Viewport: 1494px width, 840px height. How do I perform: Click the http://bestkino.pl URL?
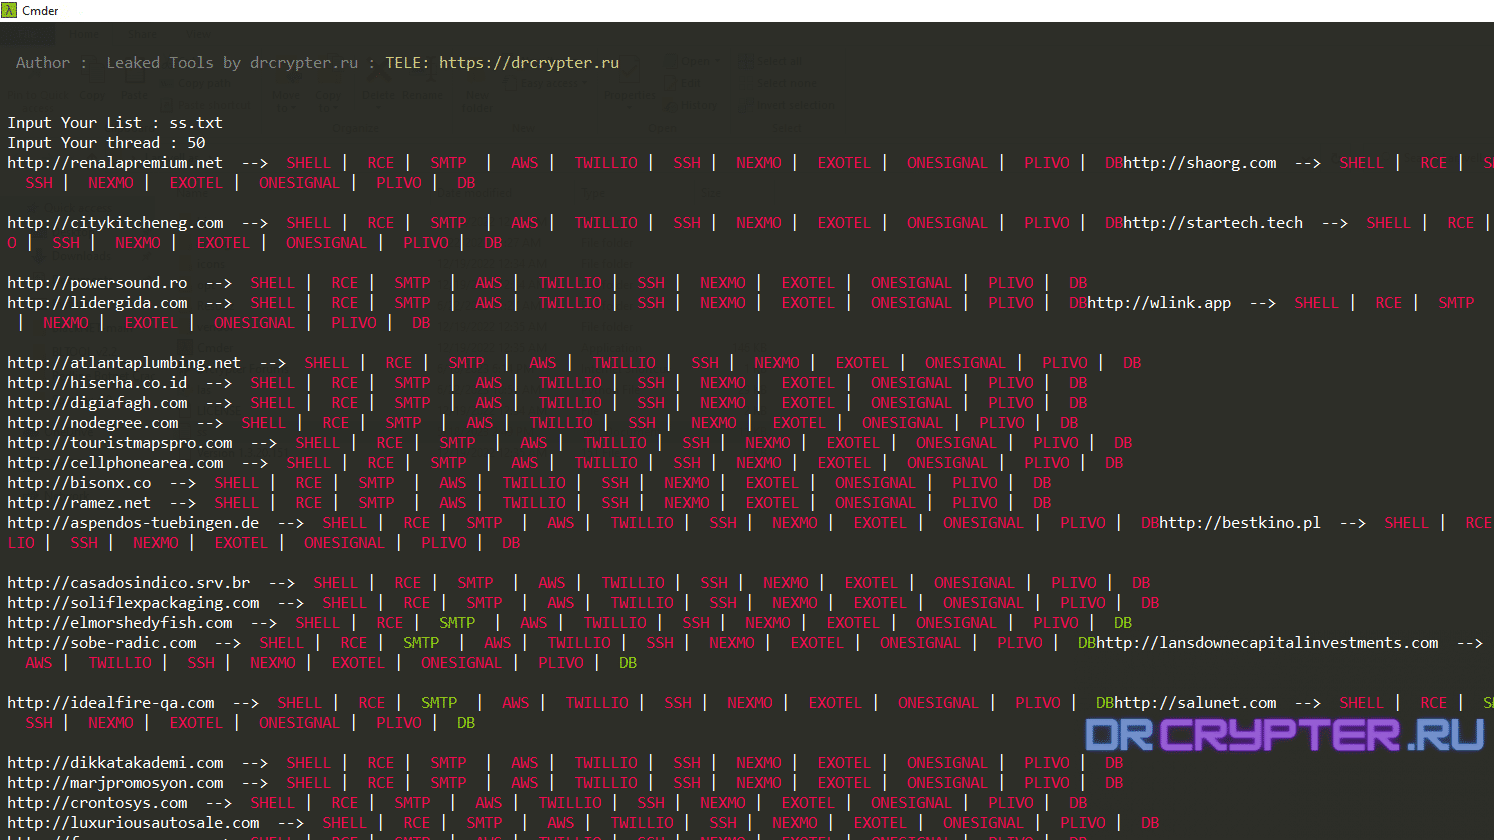point(1240,523)
